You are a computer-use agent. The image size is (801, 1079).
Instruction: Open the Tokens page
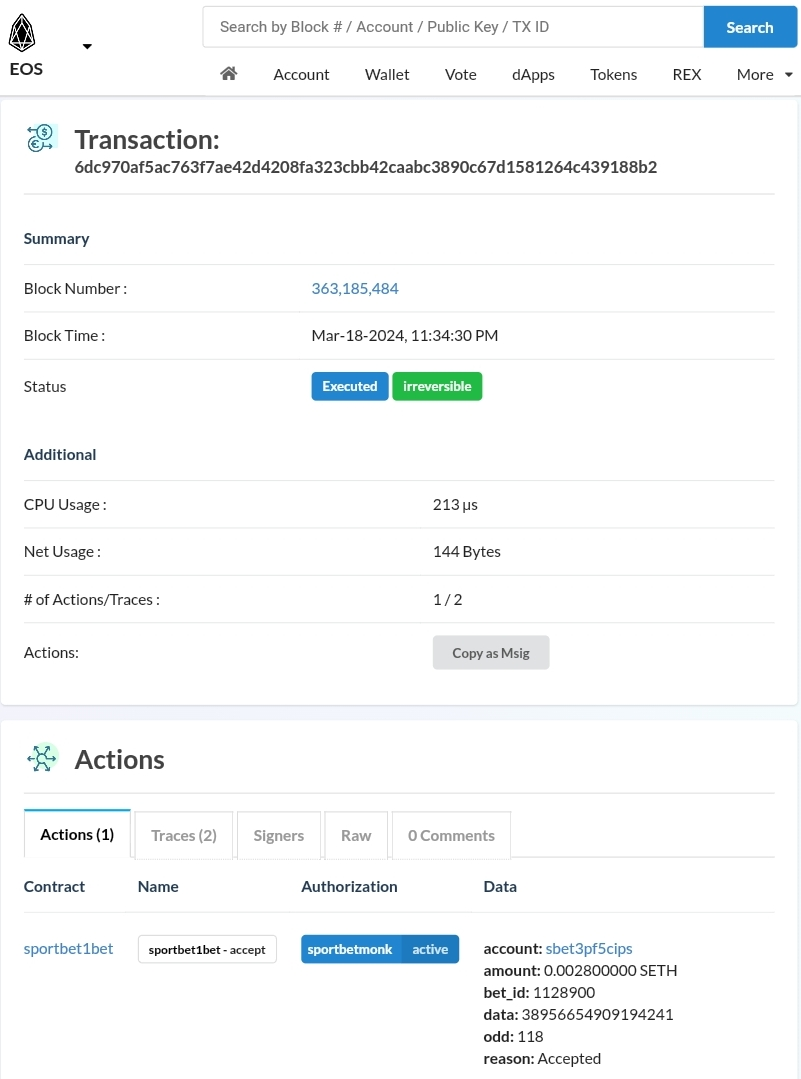pyautogui.click(x=613, y=74)
